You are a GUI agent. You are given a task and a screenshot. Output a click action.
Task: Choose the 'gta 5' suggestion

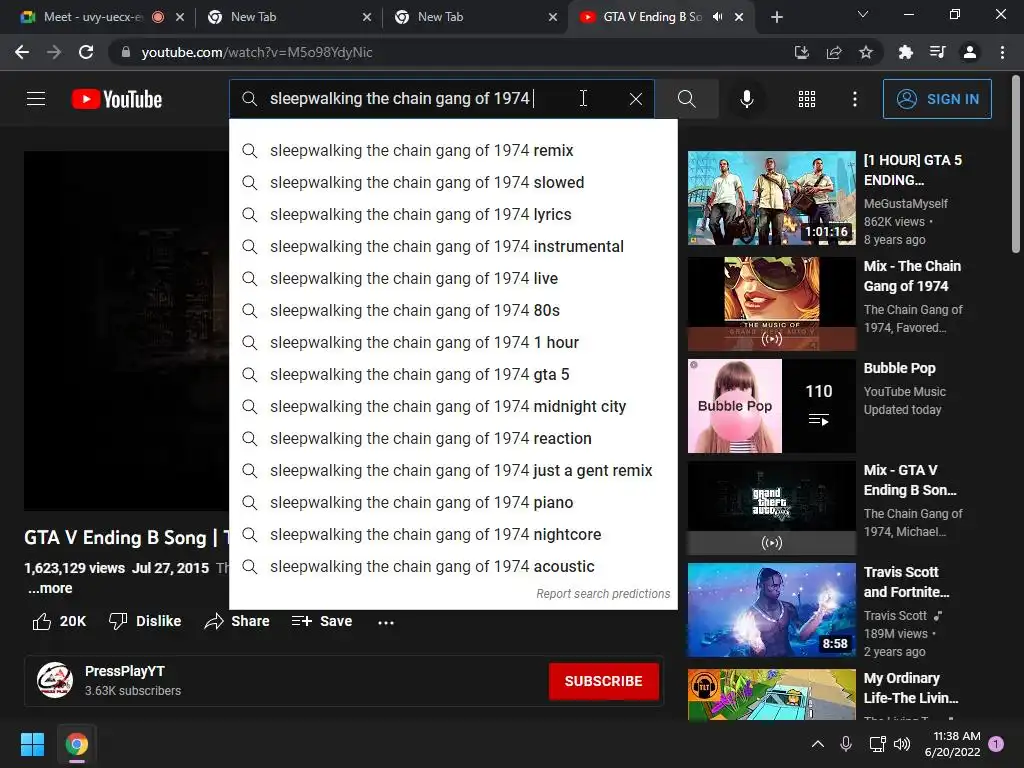tap(453, 374)
